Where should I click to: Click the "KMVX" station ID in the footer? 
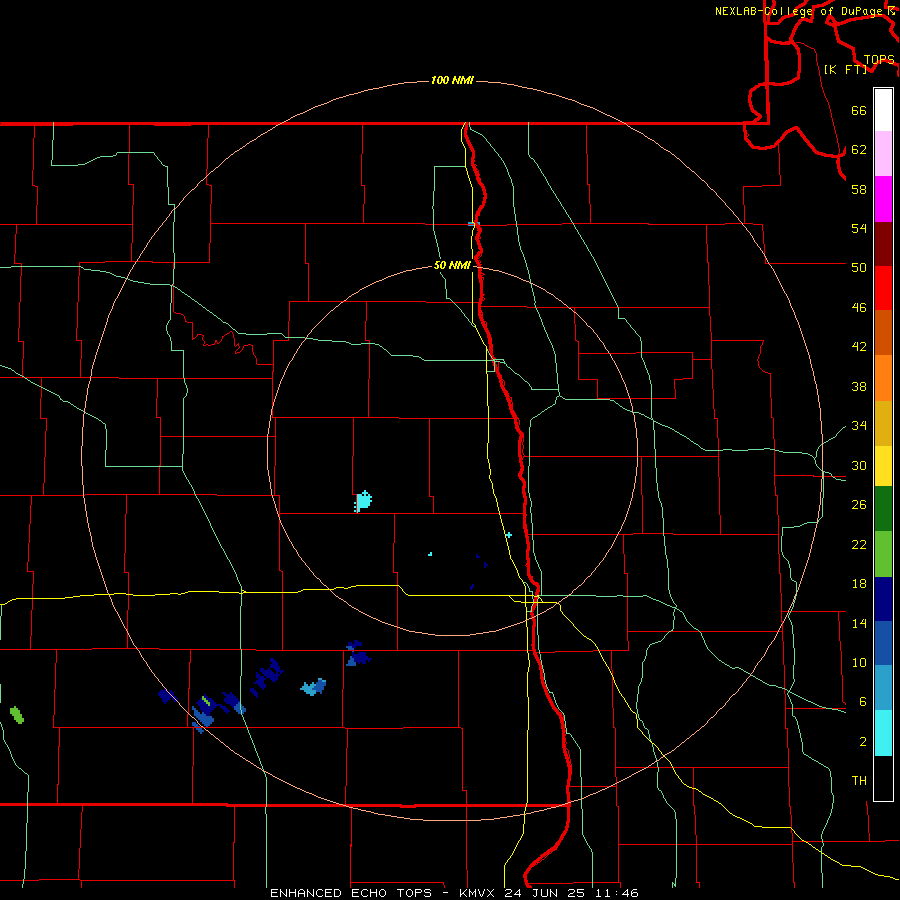pyautogui.click(x=479, y=893)
